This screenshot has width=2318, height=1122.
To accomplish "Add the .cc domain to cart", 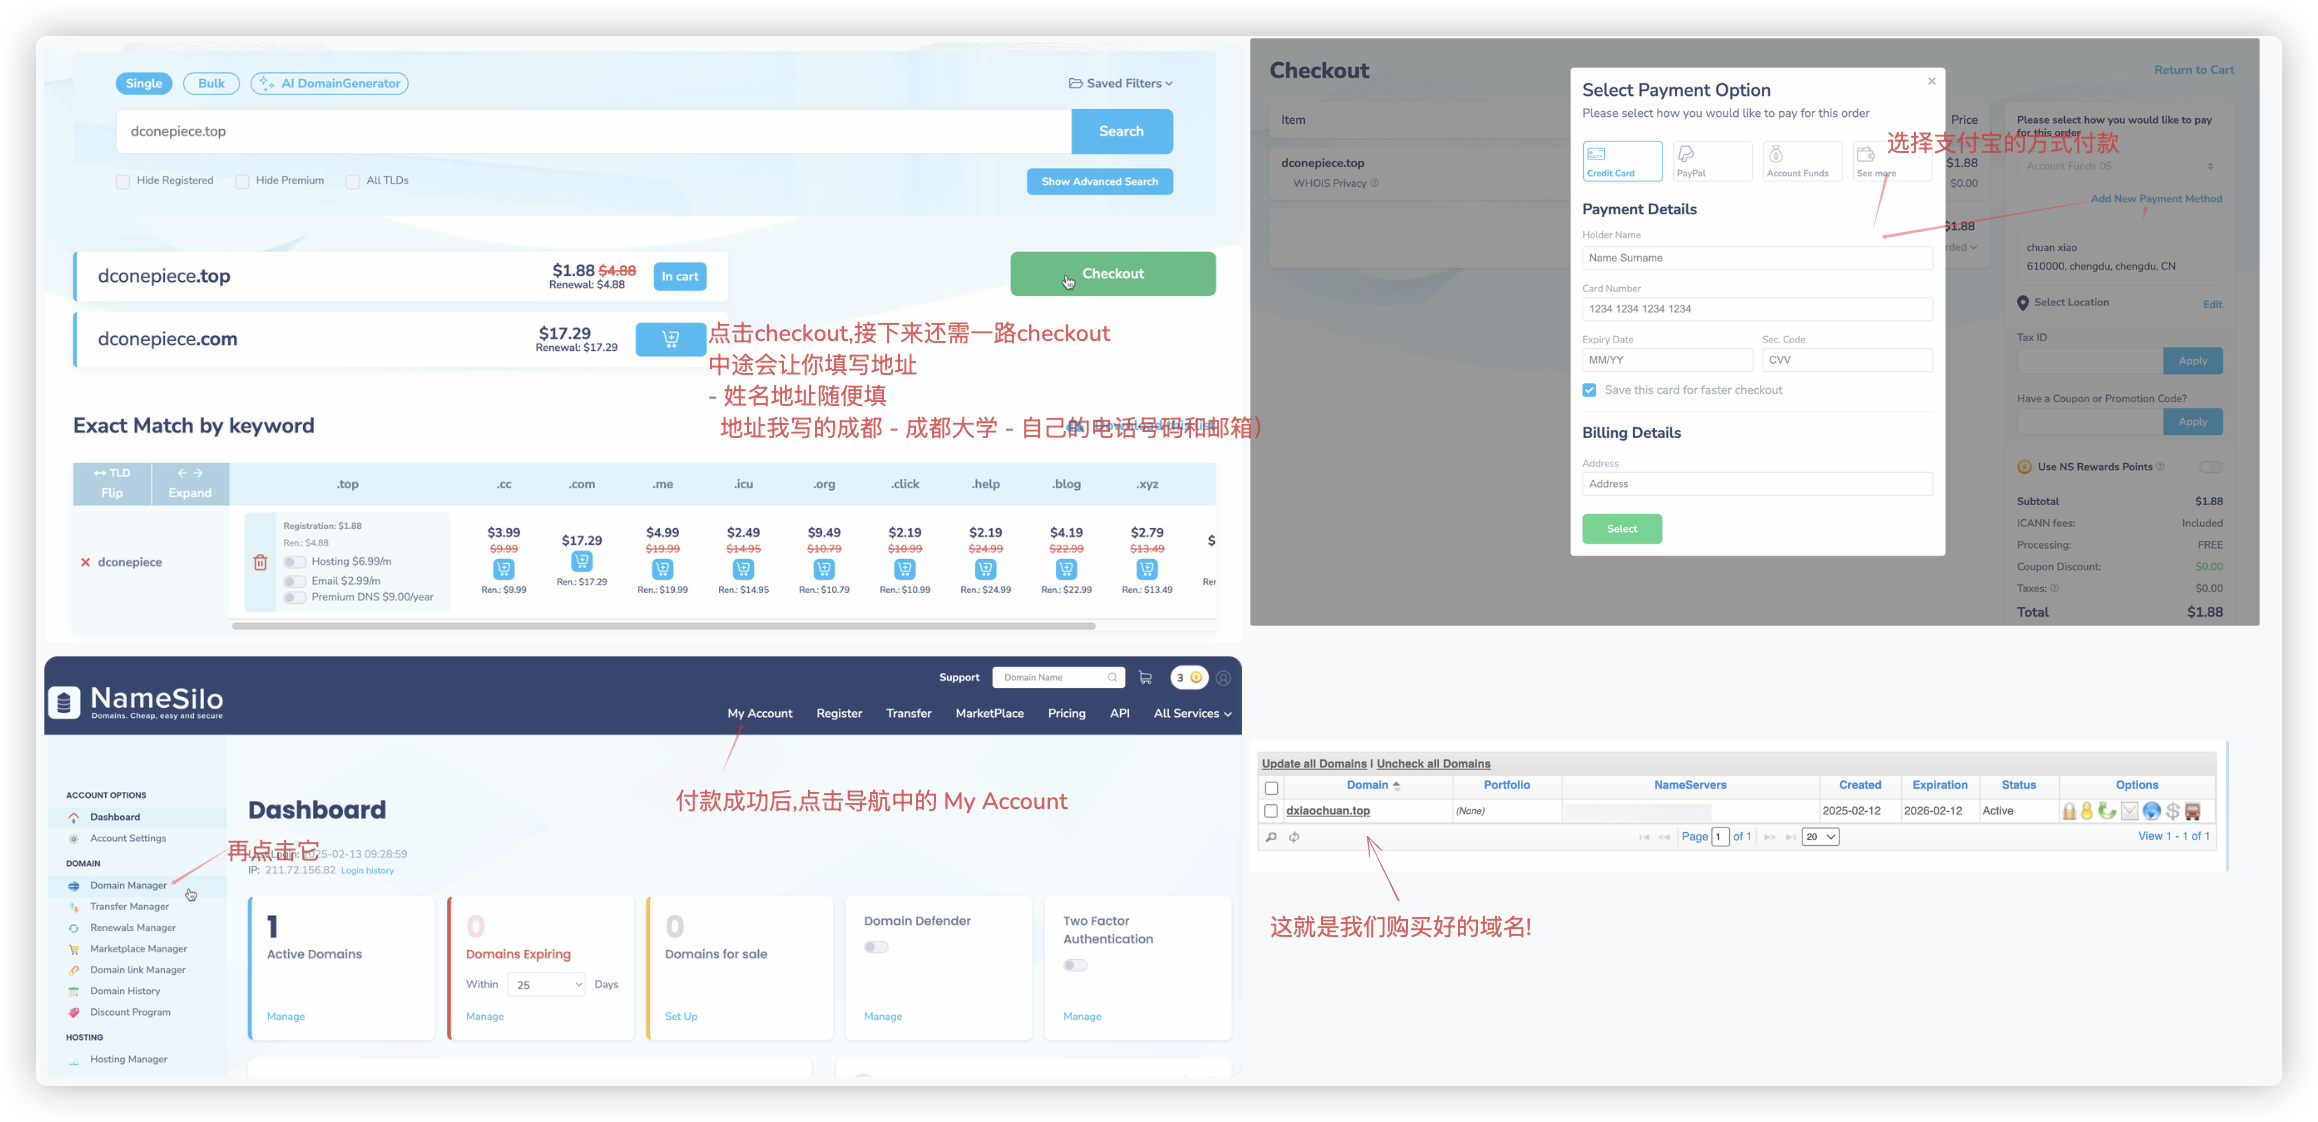I will 503,569.
